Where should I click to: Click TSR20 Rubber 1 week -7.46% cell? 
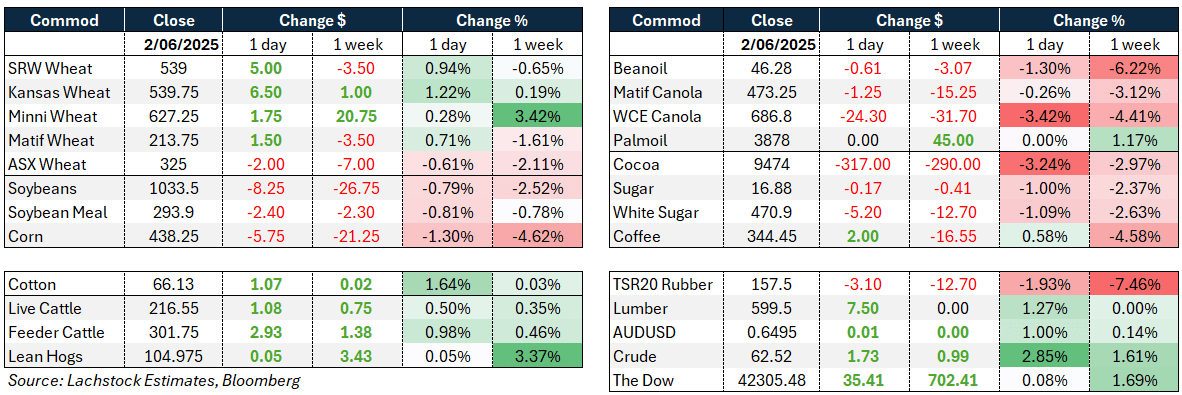click(x=1134, y=285)
